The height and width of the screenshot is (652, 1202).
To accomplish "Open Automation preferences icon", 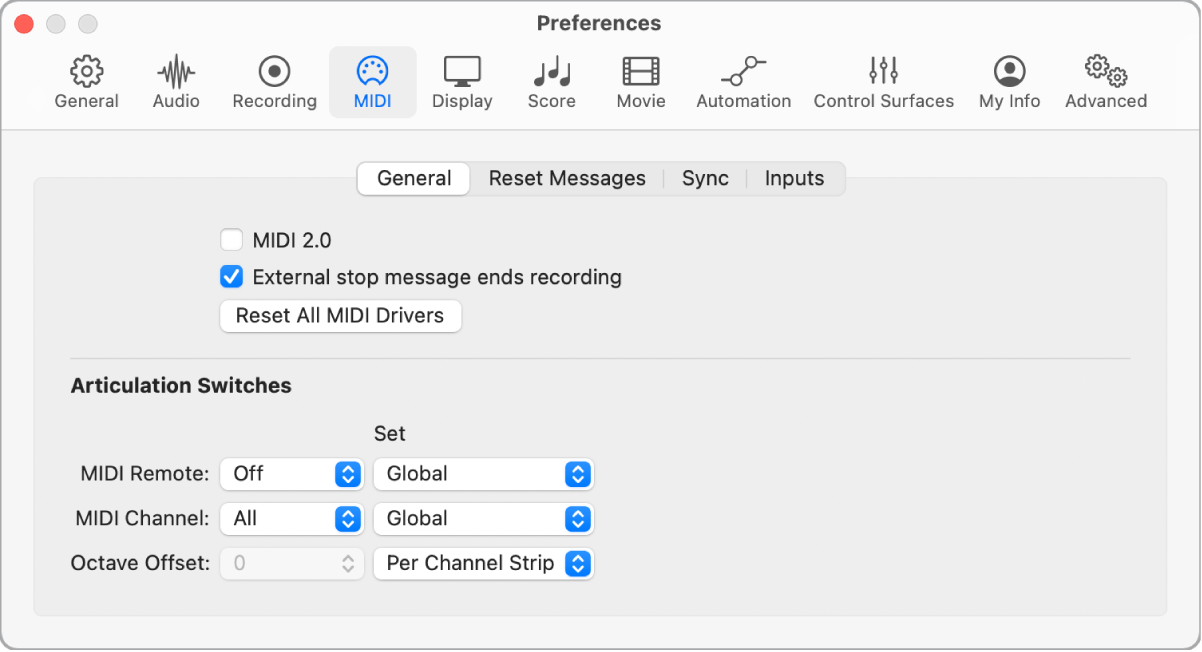I will click(x=743, y=72).
